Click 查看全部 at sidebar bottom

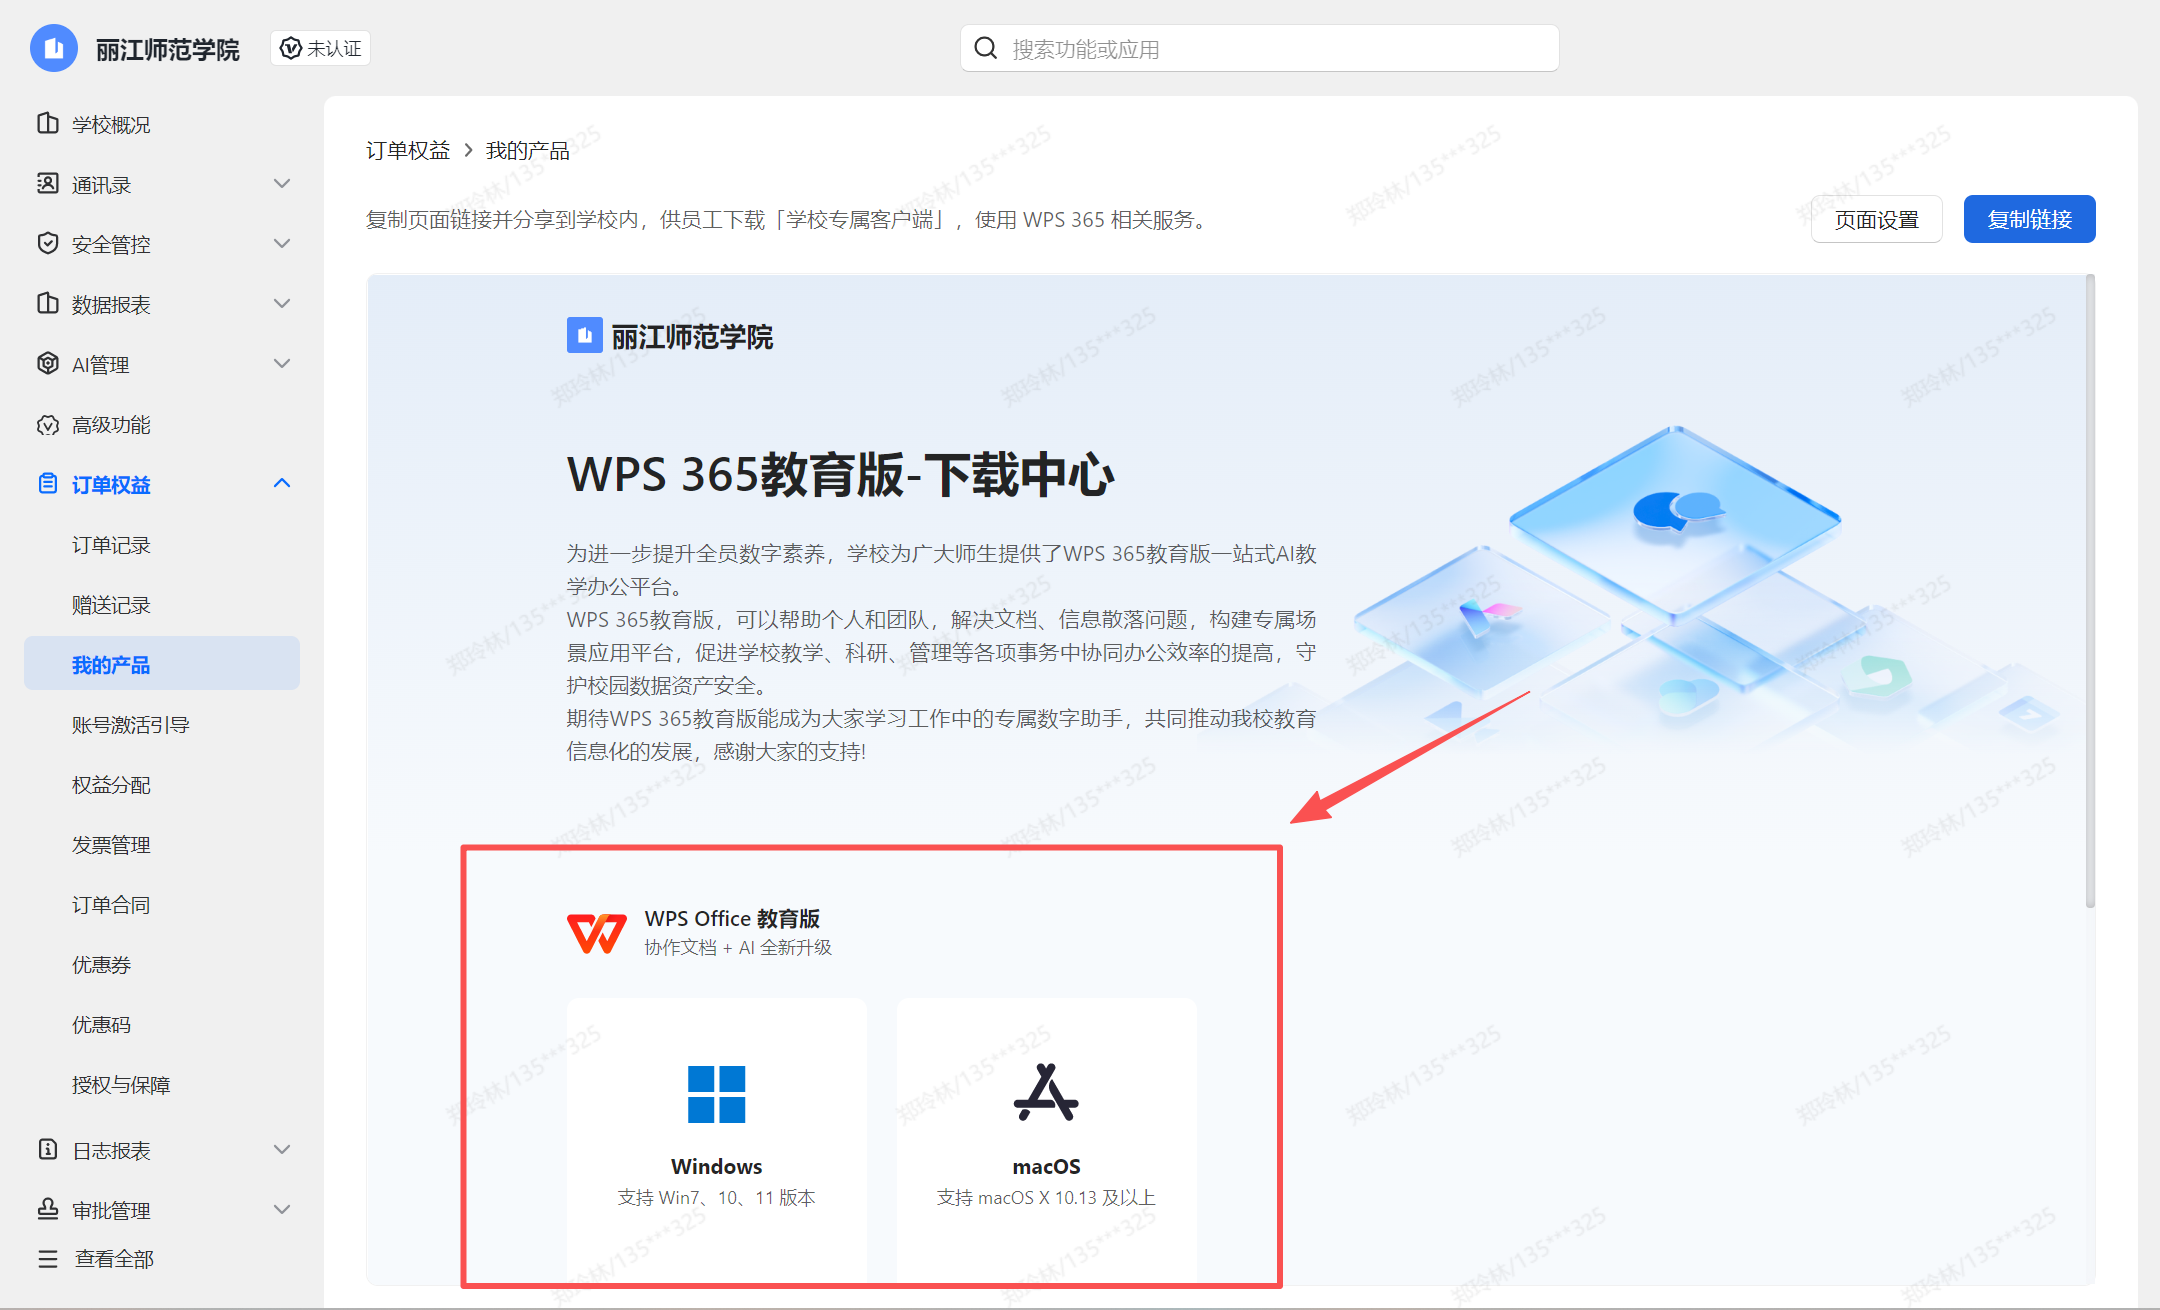click(x=114, y=1259)
